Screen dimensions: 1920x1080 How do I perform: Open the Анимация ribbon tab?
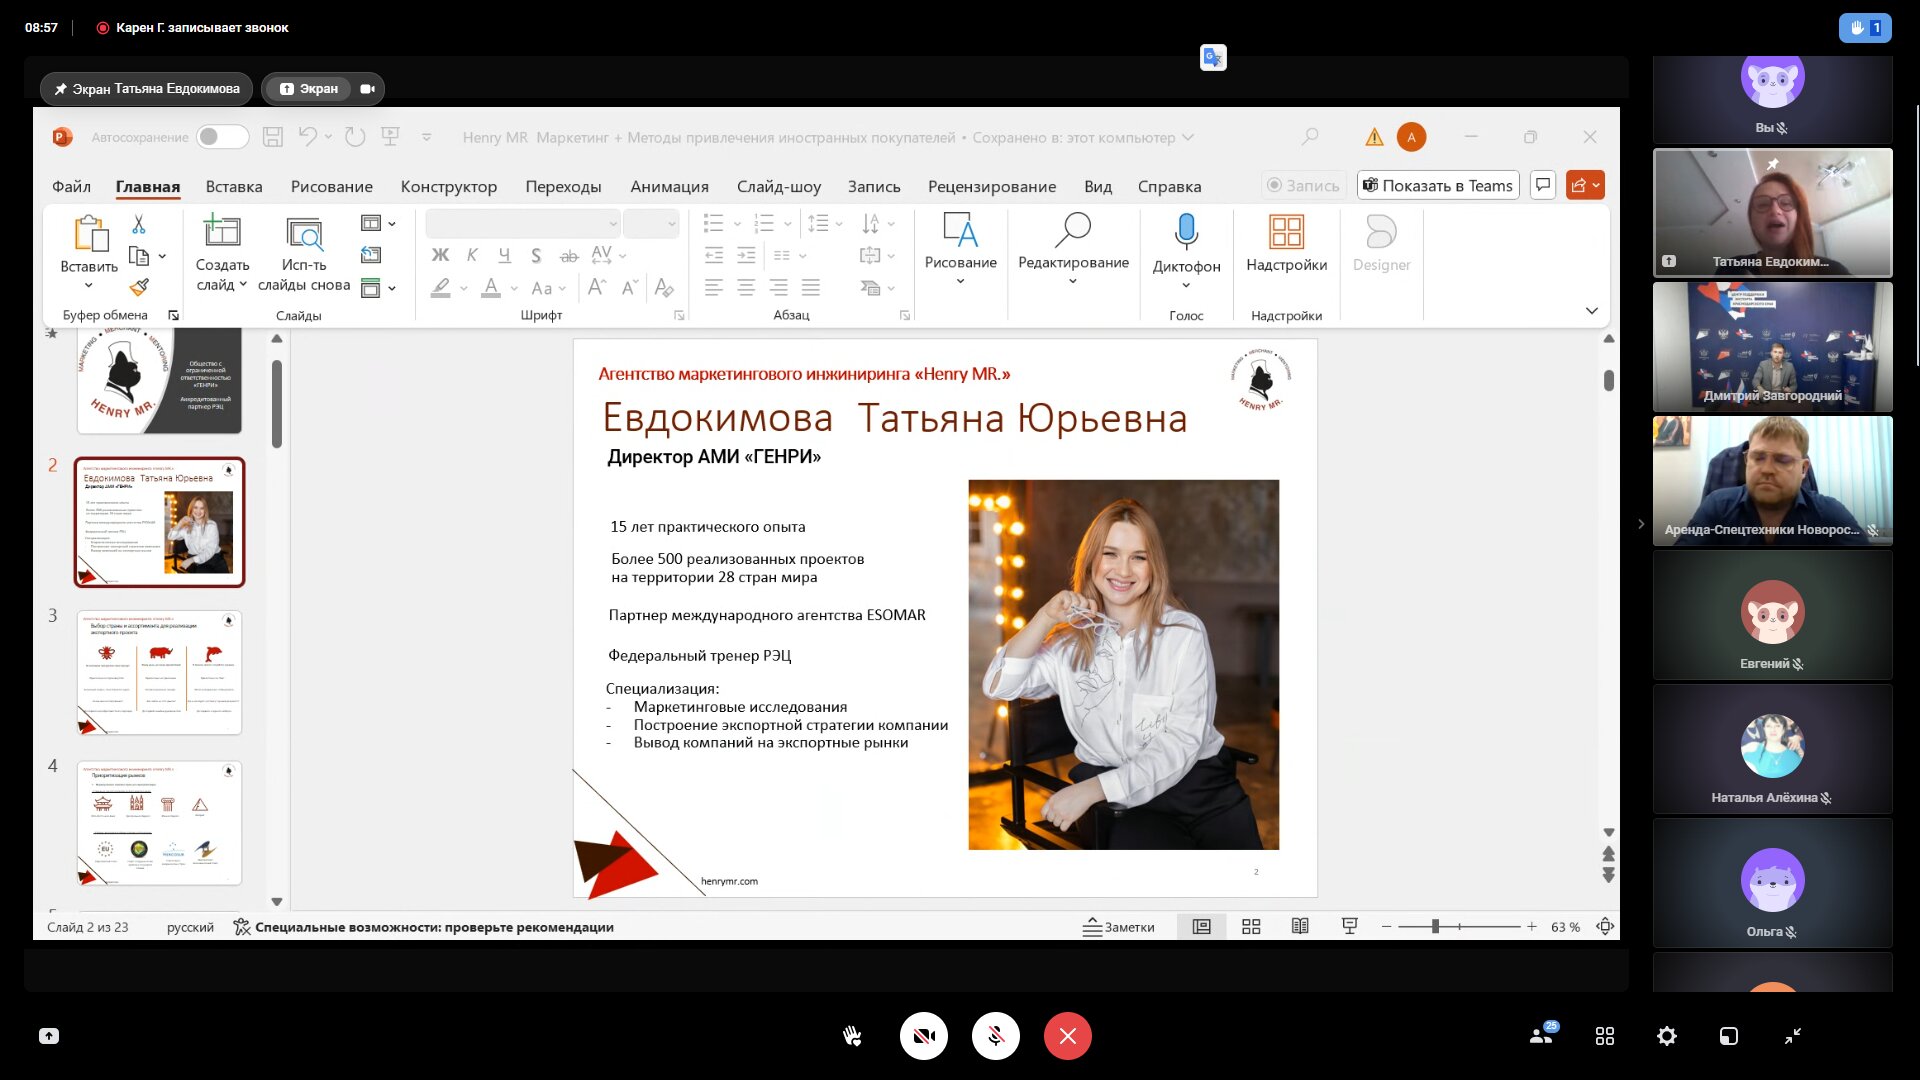coord(669,187)
